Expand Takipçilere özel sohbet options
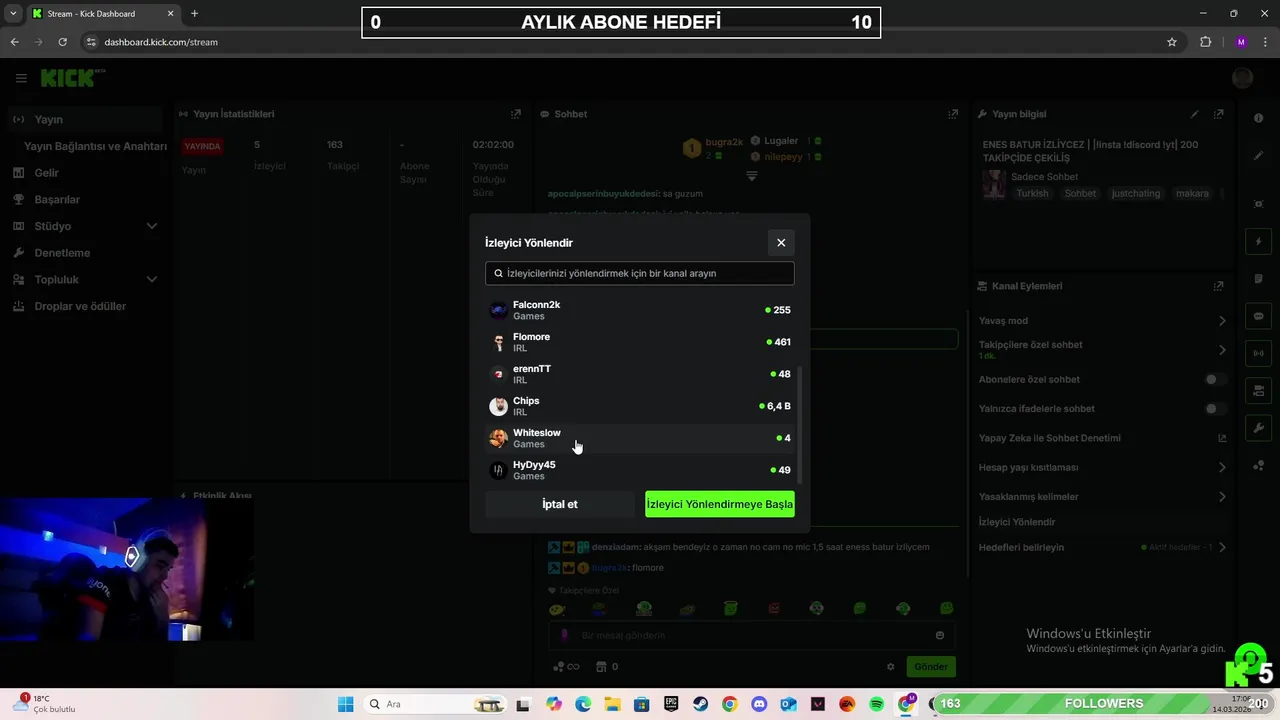The width and height of the screenshot is (1280, 720). coord(1222,350)
